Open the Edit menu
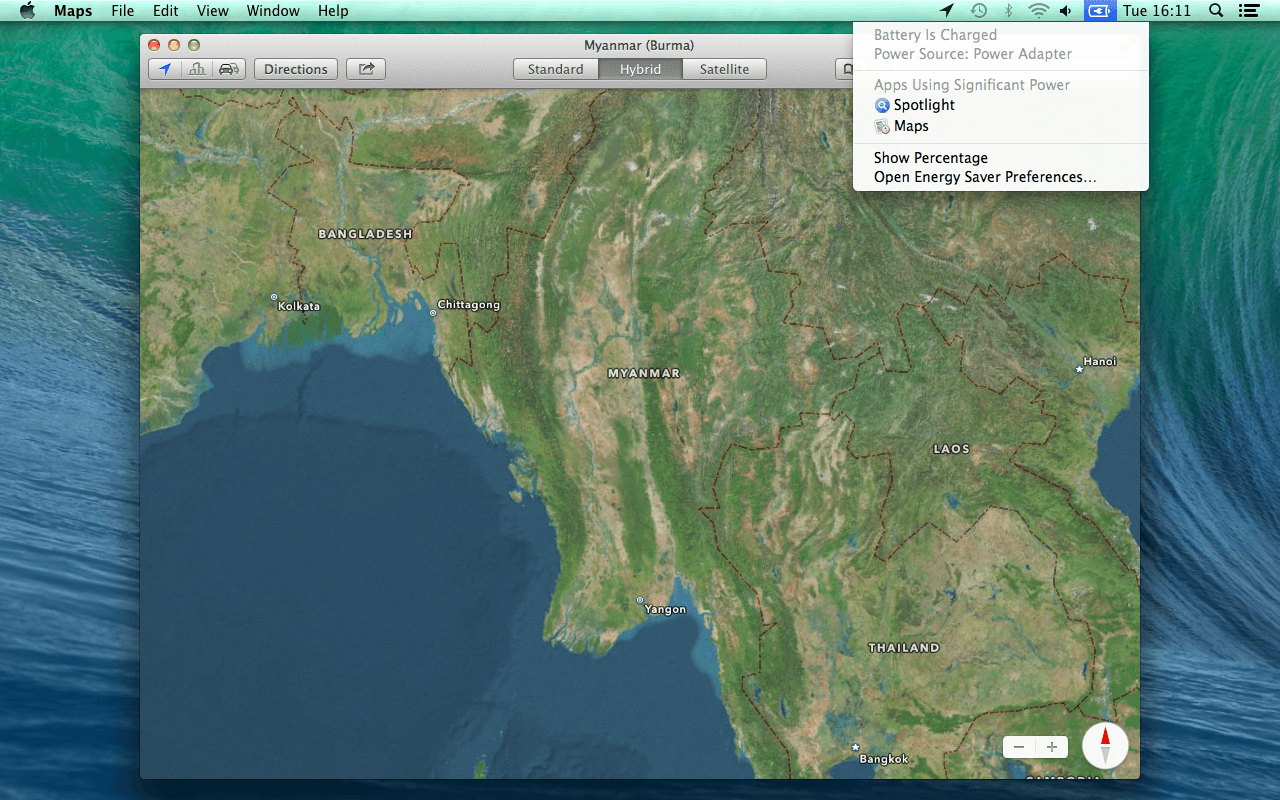The image size is (1280, 800). [x=165, y=11]
